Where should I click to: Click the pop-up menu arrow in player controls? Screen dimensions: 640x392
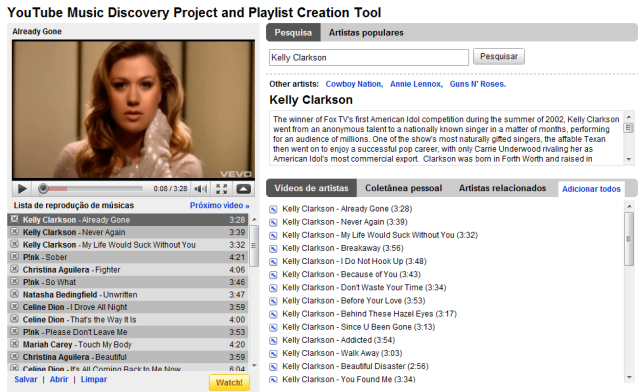243,189
